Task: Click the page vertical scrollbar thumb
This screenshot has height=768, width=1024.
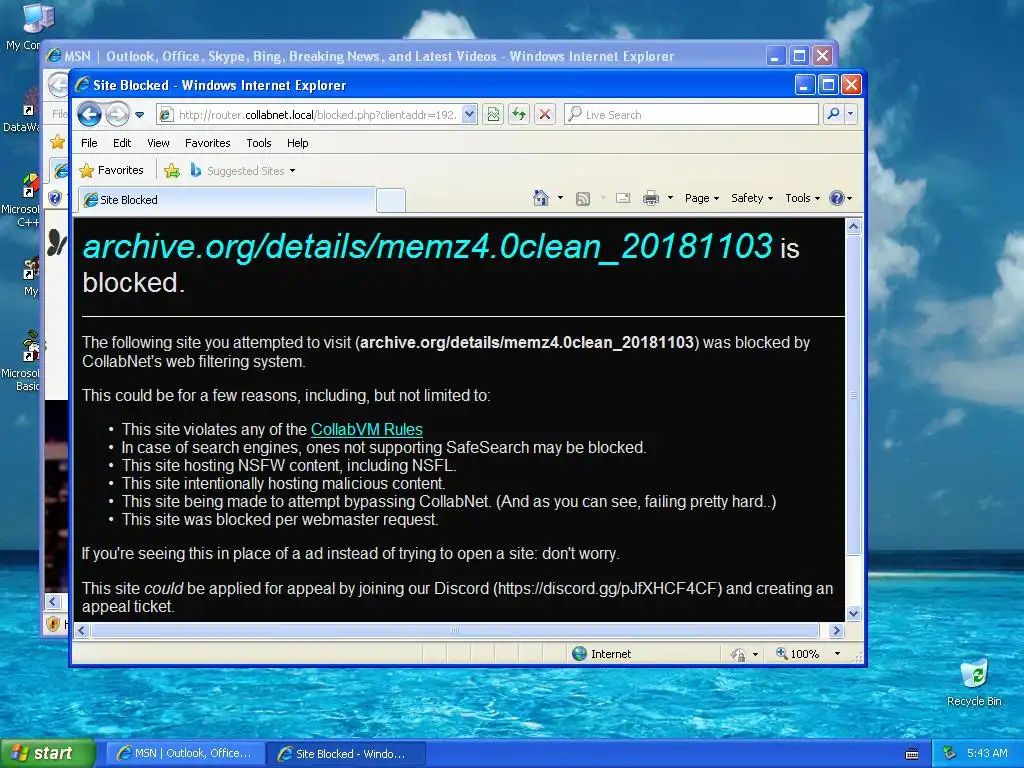Action: (x=854, y=395)
